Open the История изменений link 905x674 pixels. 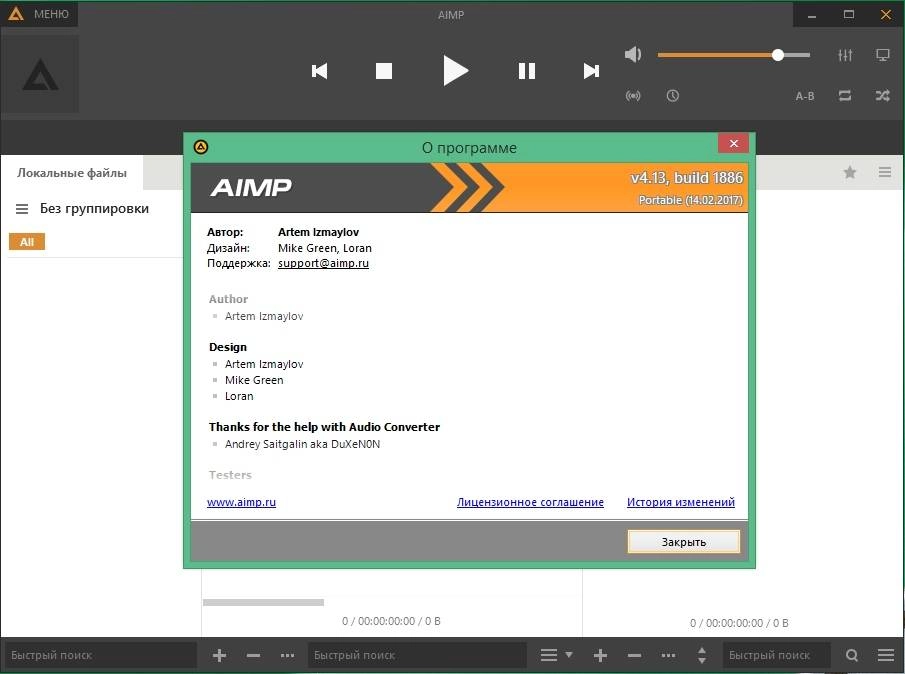(x=680, y=502)
